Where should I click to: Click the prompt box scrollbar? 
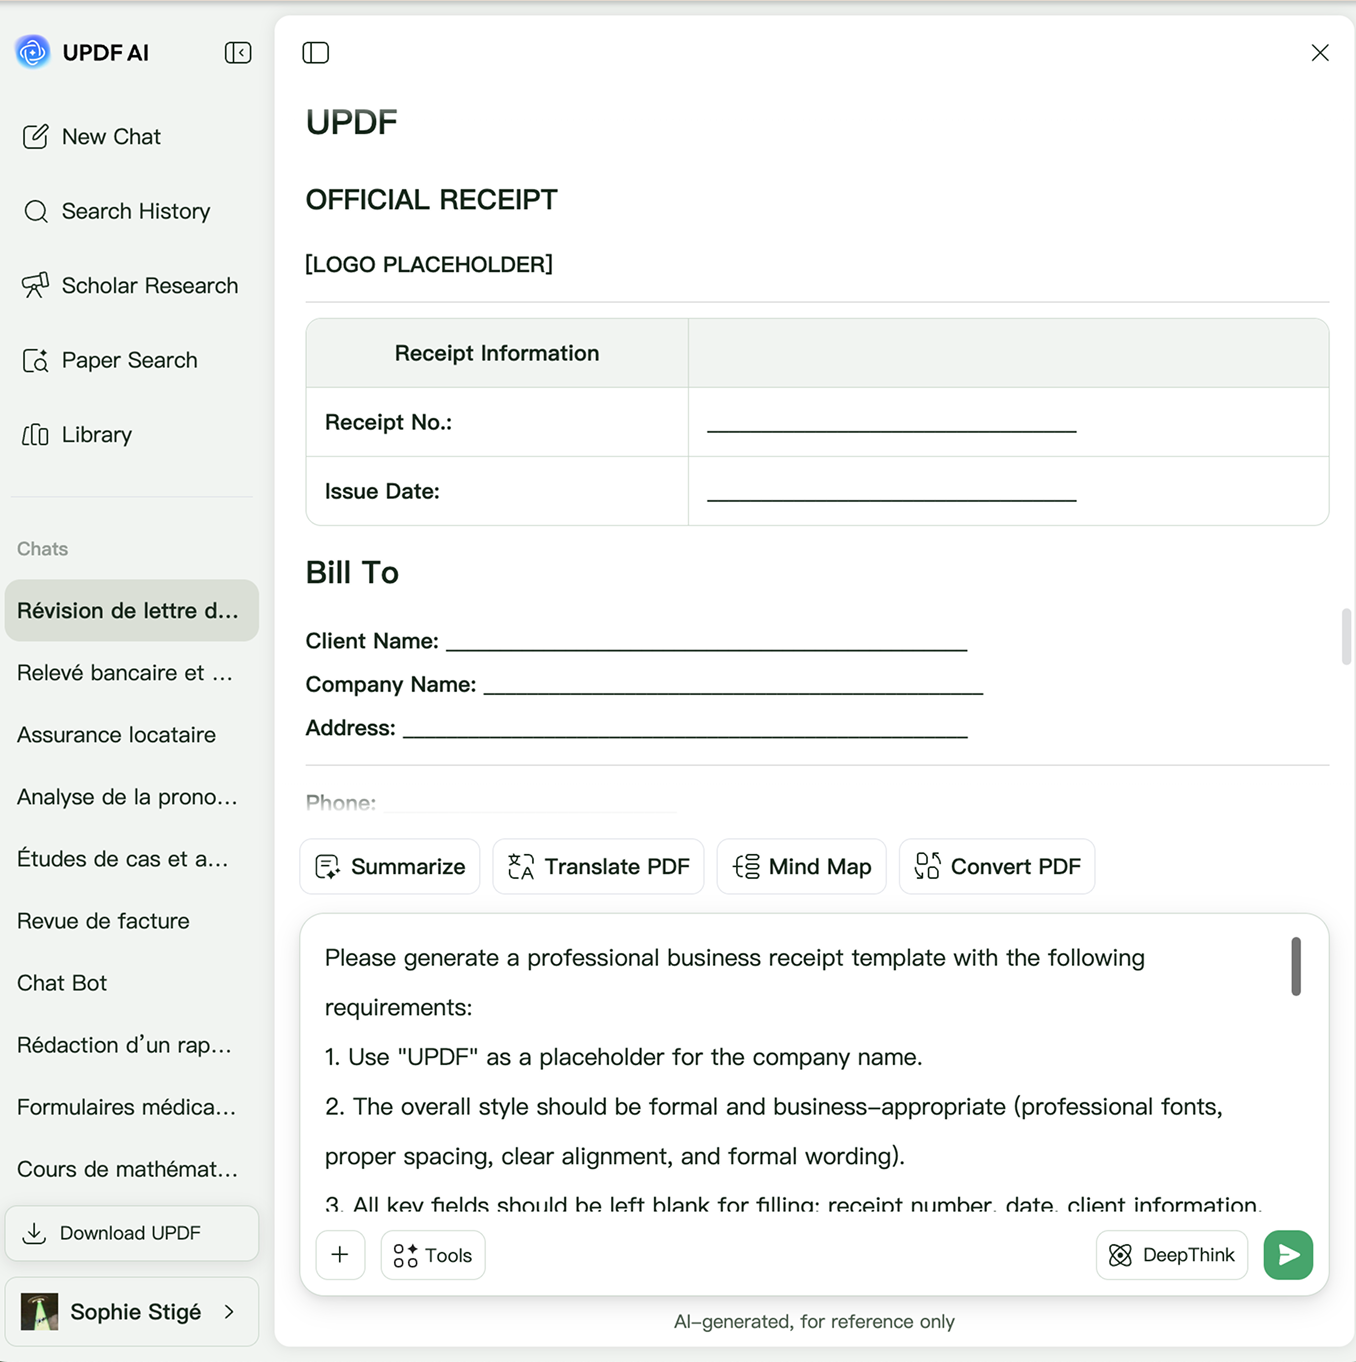(x=1296, y=966)
